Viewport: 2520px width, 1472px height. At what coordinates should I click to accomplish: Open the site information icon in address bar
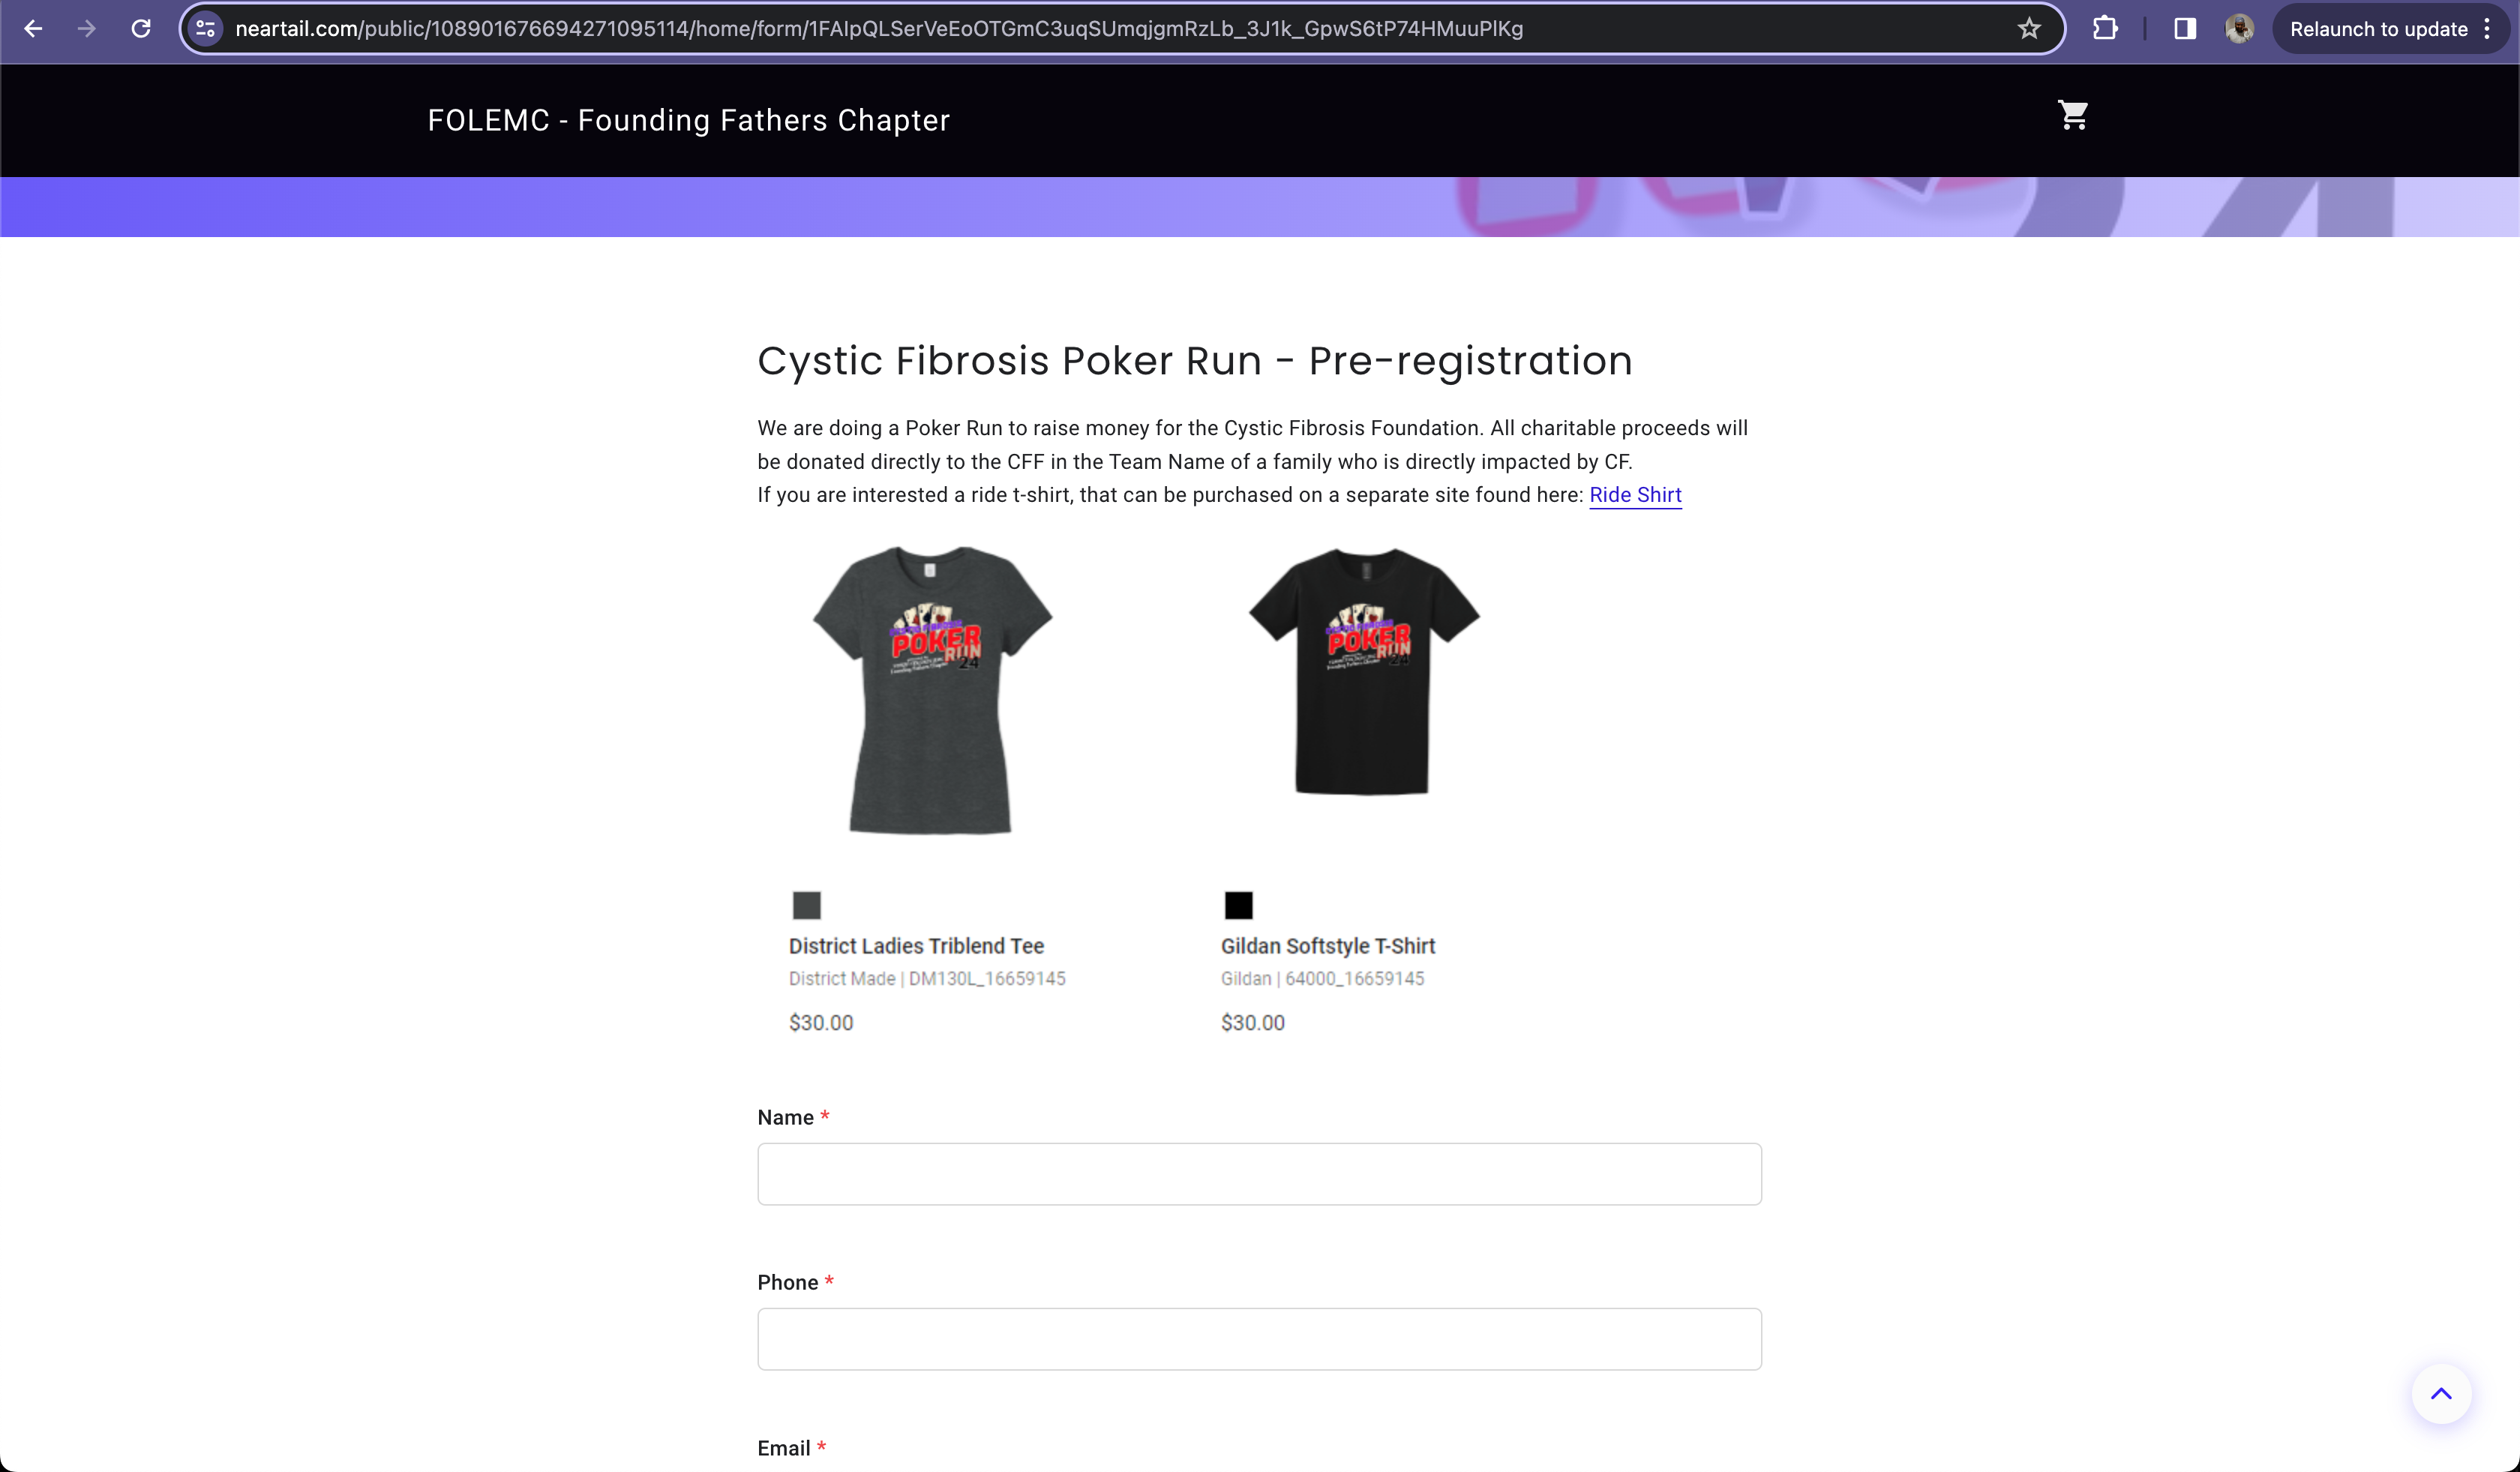point(206,29)
